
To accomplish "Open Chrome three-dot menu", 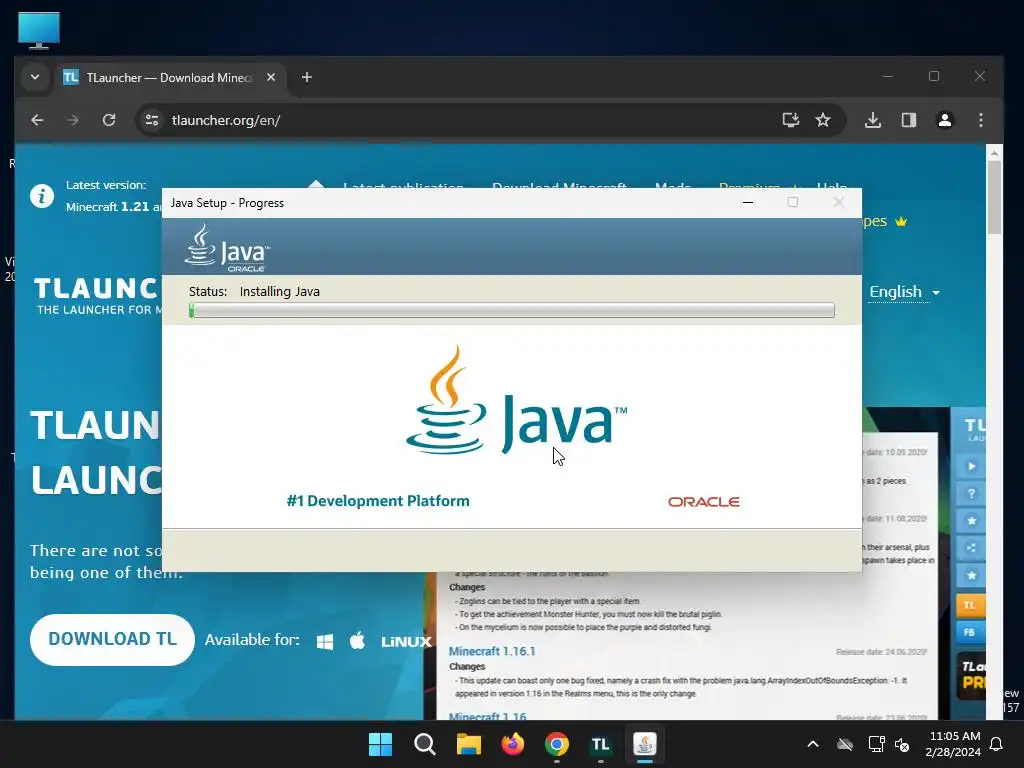I will (980, 120).
